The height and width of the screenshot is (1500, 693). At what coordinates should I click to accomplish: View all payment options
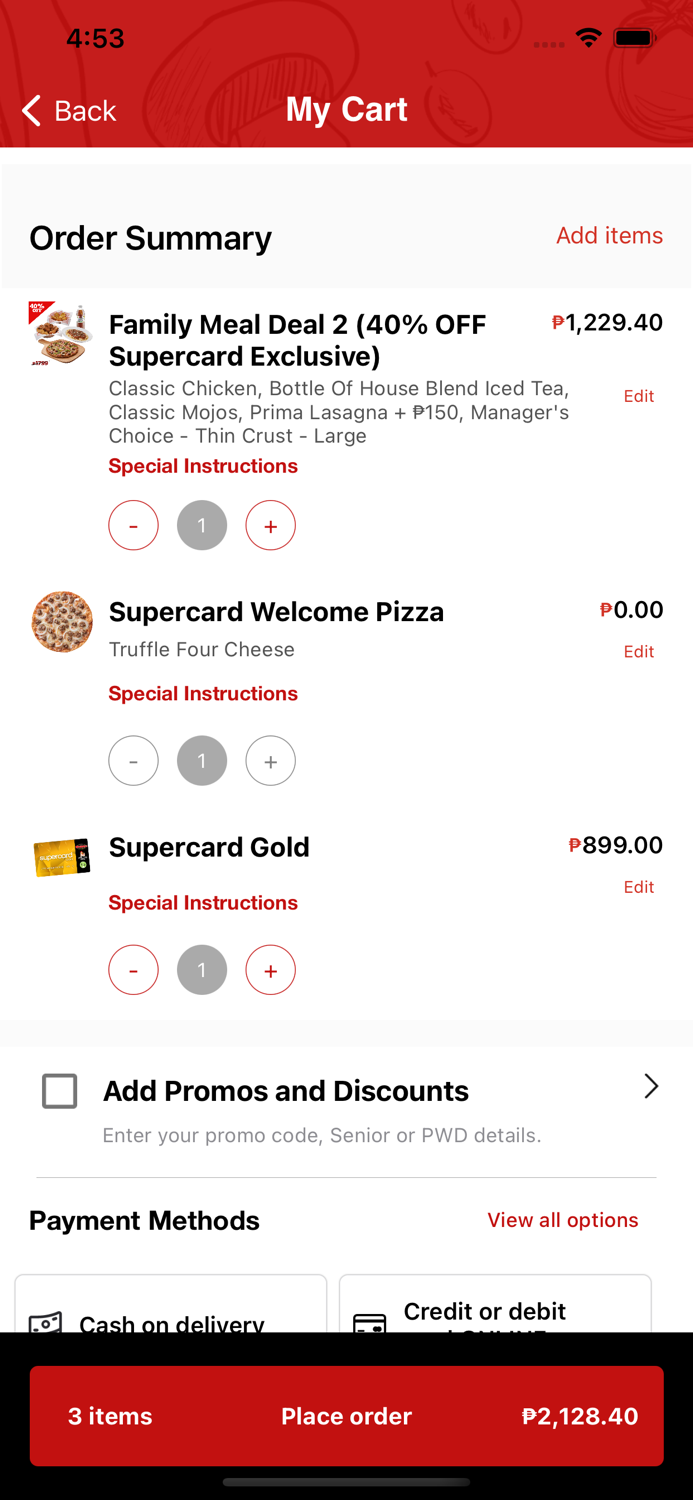(563, 1220)
